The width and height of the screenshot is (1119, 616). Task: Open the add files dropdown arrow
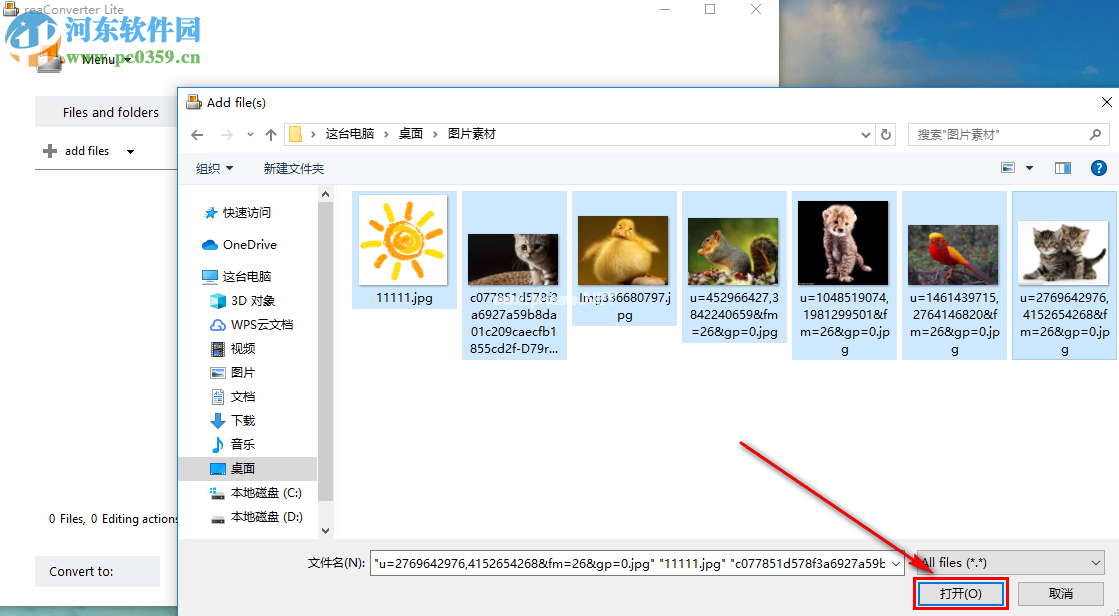(x=129, y=150)
